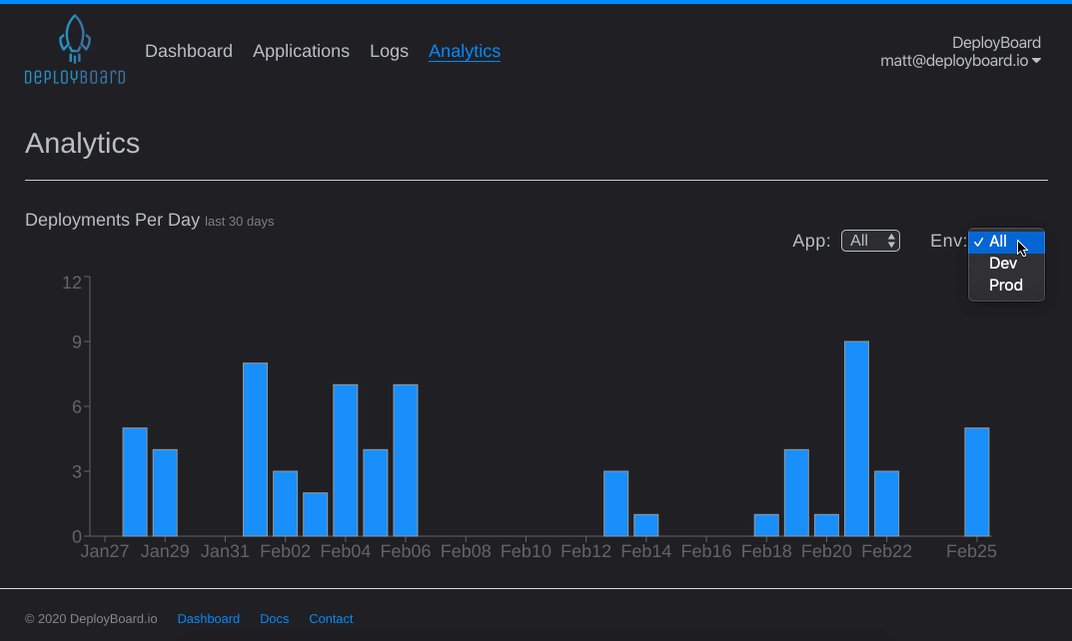Go to Applications in top navigation
The width and height of the screenshot is (1072, 641).
coord(301,51)
